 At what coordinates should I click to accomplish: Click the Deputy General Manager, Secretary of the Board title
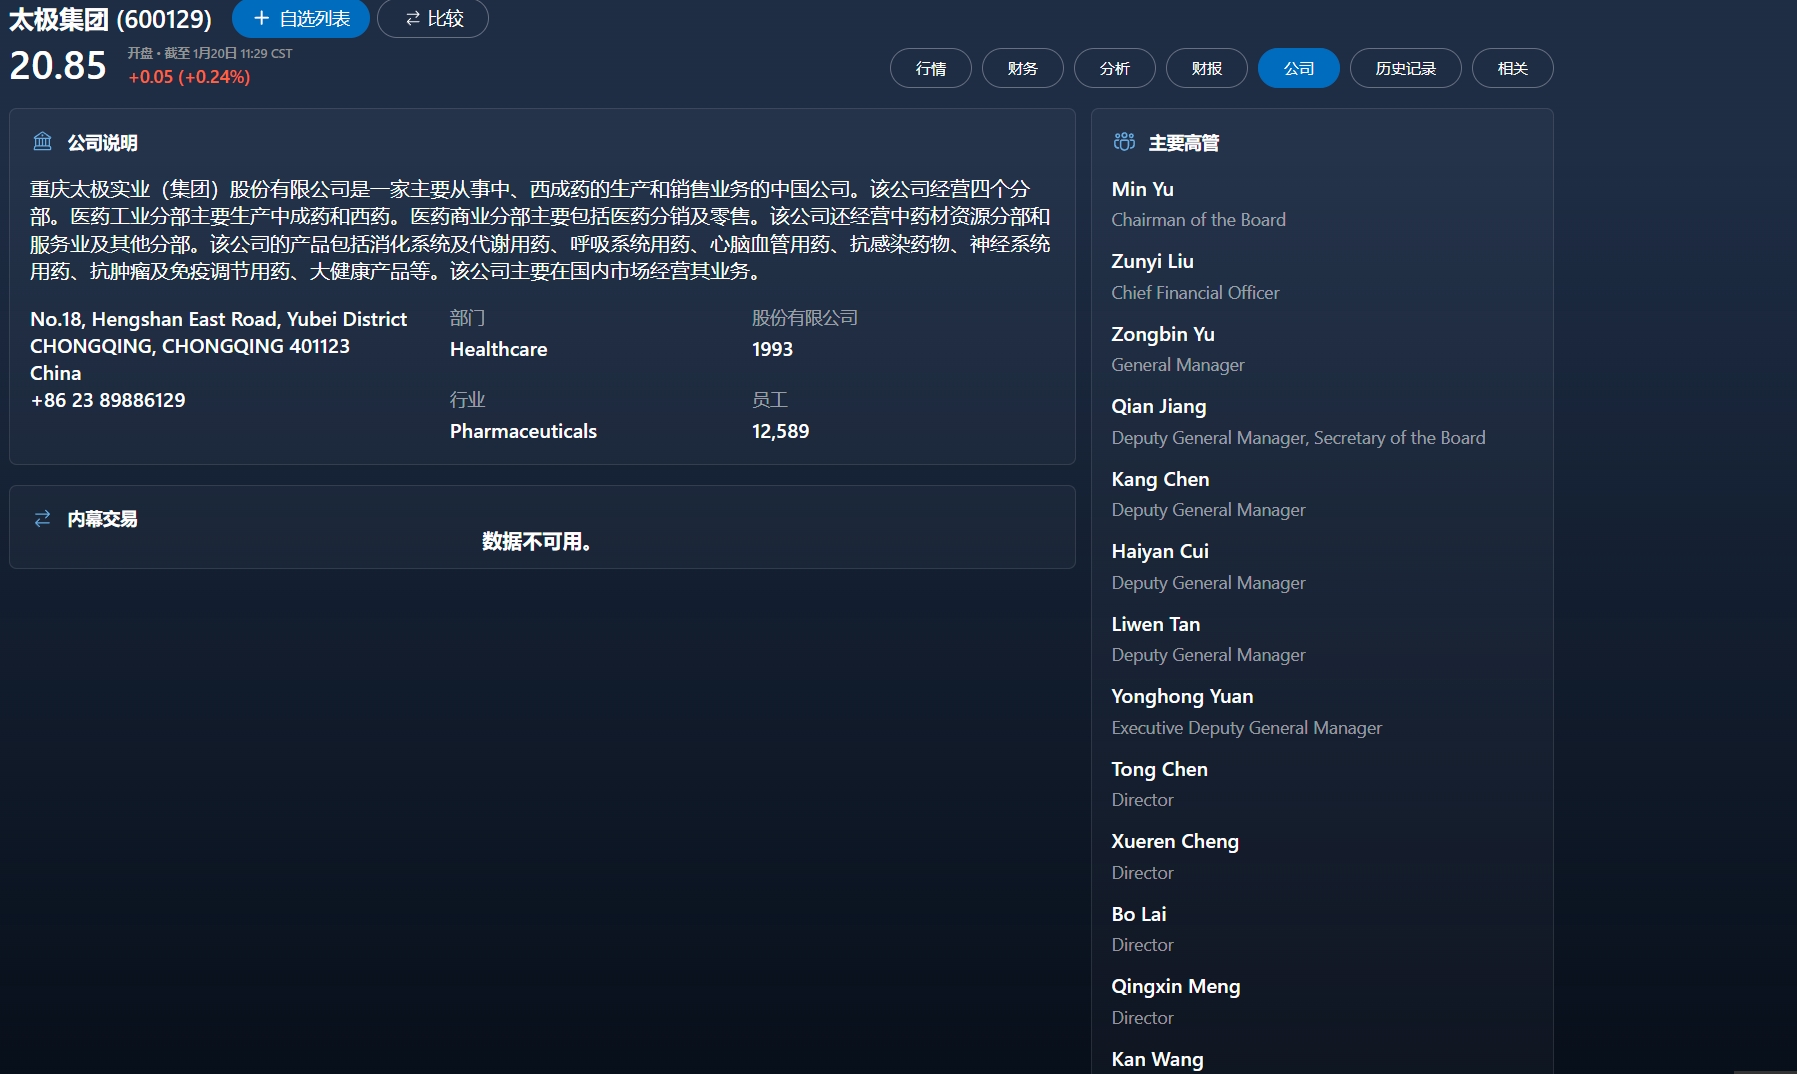tap(1298, 438)
